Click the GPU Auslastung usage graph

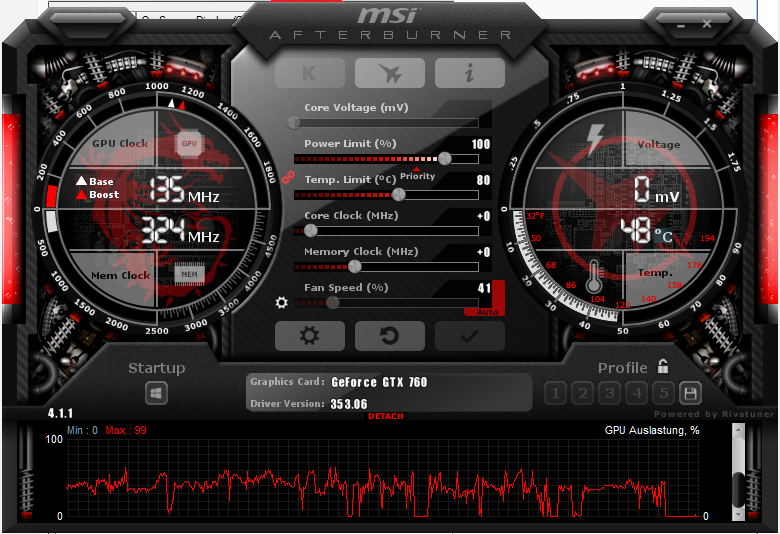click(x=383, y=477)
